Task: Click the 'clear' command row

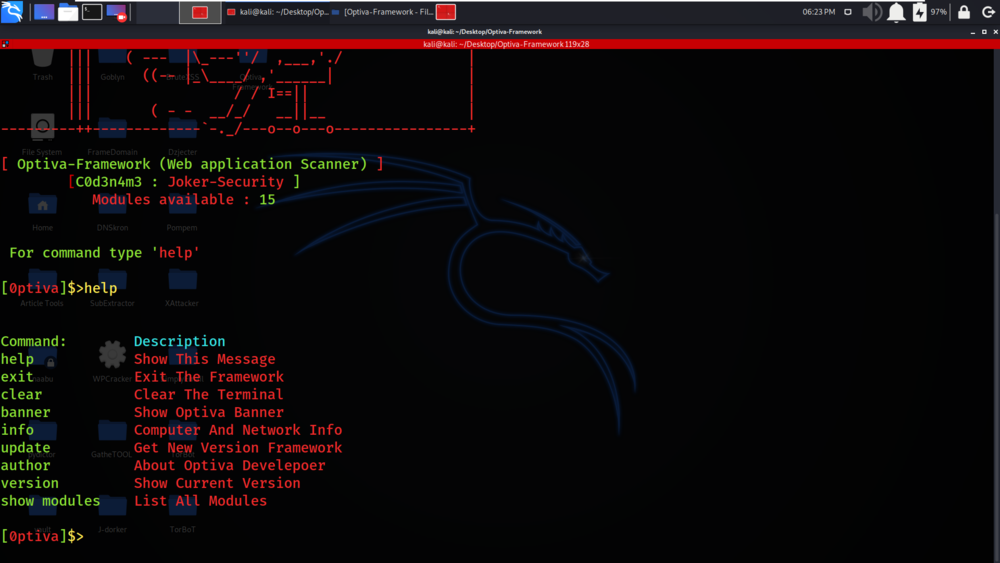Action: point(22,395)
